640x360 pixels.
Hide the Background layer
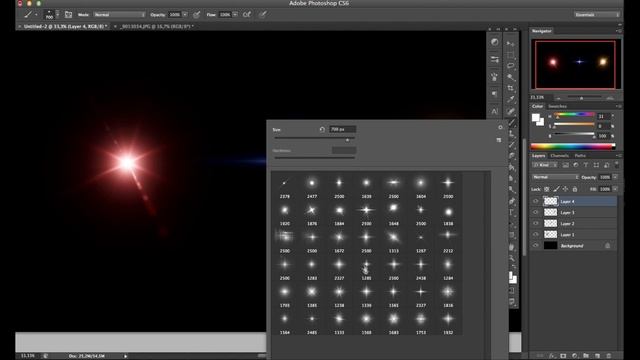(536, 245)
